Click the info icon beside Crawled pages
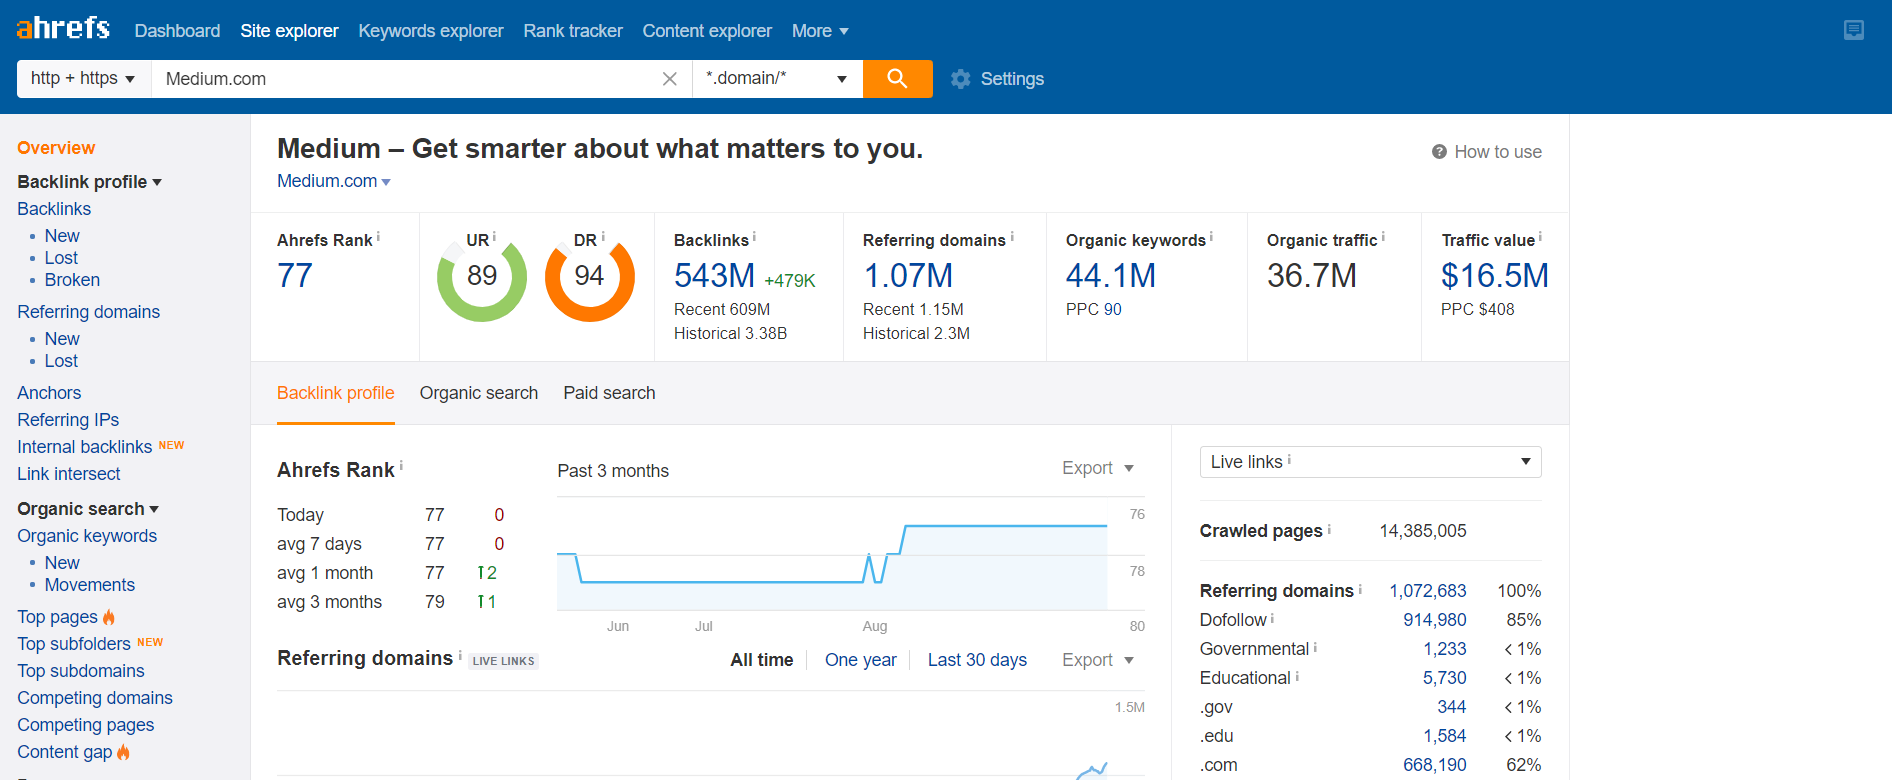1892x780 pixels. (x=1329, y=529)
